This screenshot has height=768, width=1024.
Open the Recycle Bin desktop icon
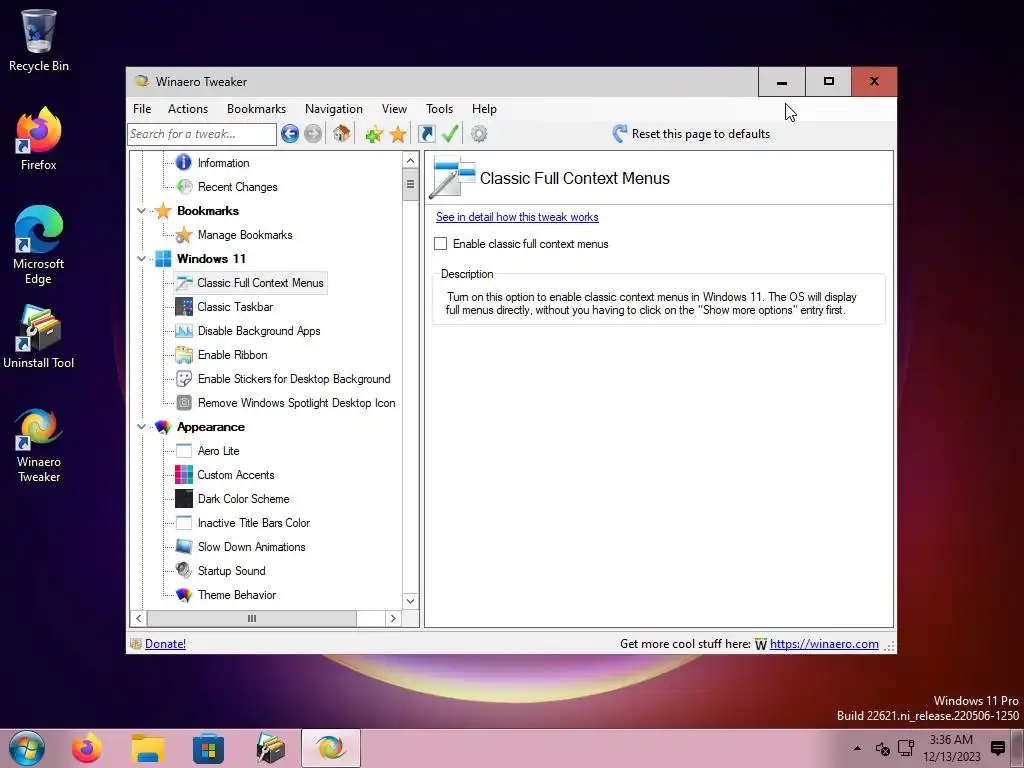[39, 40]
